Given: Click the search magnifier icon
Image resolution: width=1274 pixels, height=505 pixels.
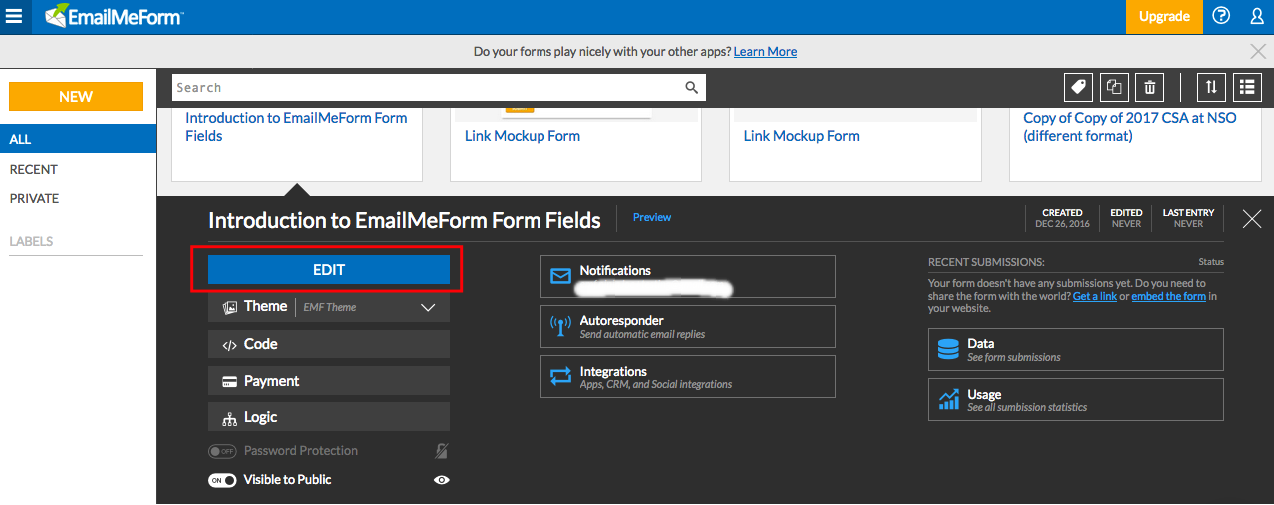Looking at the screenshot, I should 691,88.
